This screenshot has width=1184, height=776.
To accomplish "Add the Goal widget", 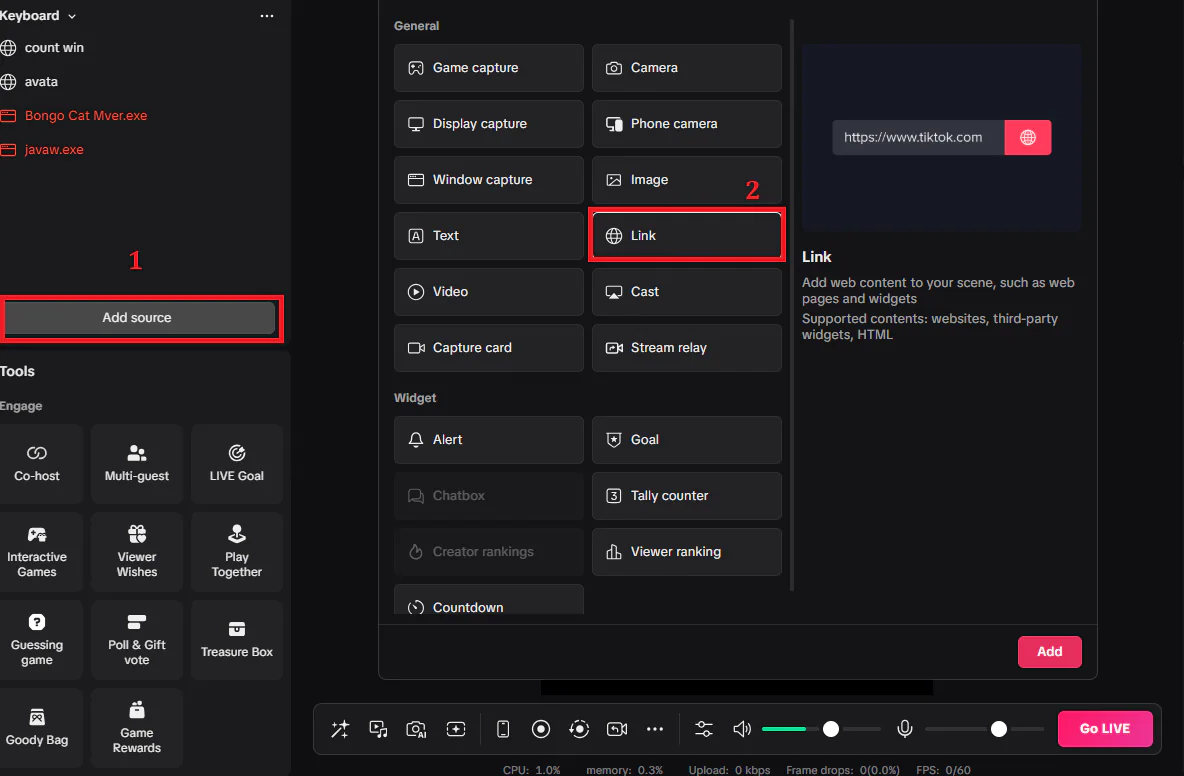I will click(686, 439).
